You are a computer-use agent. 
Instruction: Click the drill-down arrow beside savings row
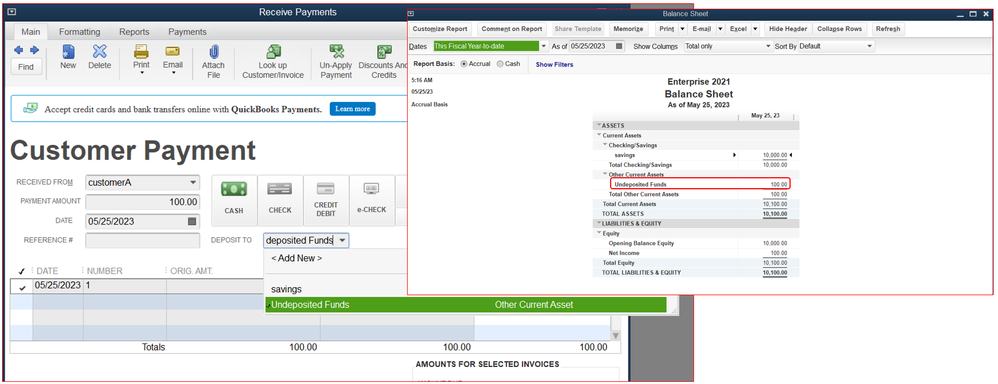coord(734,155)
